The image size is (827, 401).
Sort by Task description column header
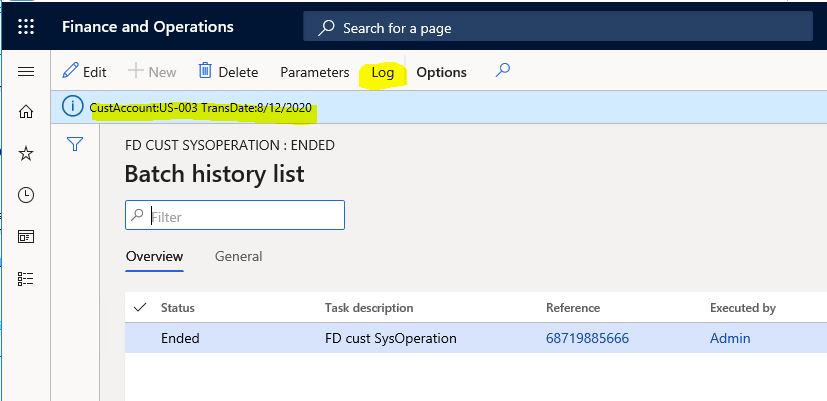(369, 308)
